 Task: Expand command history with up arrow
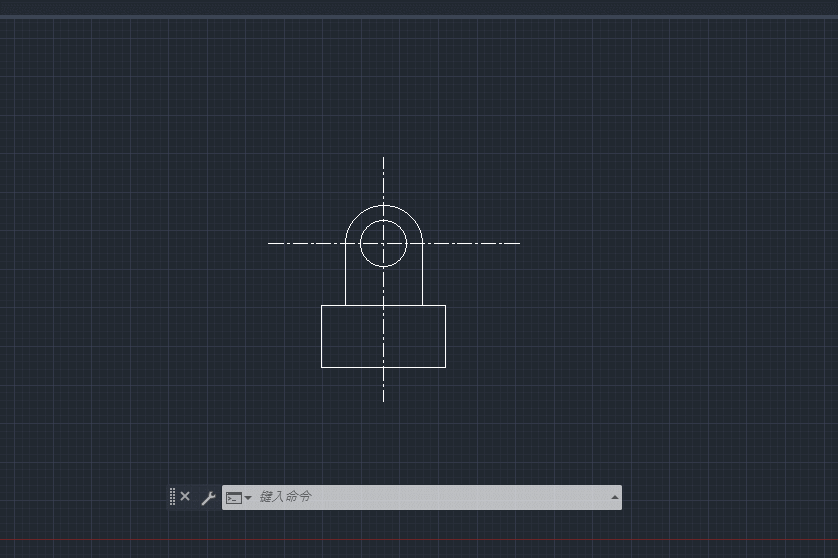(x=615, y=497)
